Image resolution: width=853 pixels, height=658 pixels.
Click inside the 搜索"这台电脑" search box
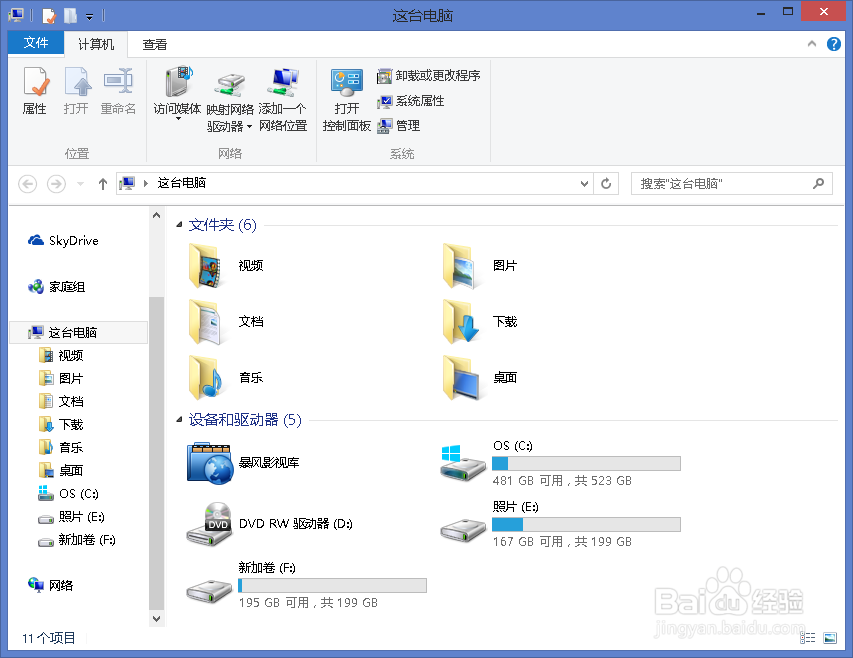720,183
